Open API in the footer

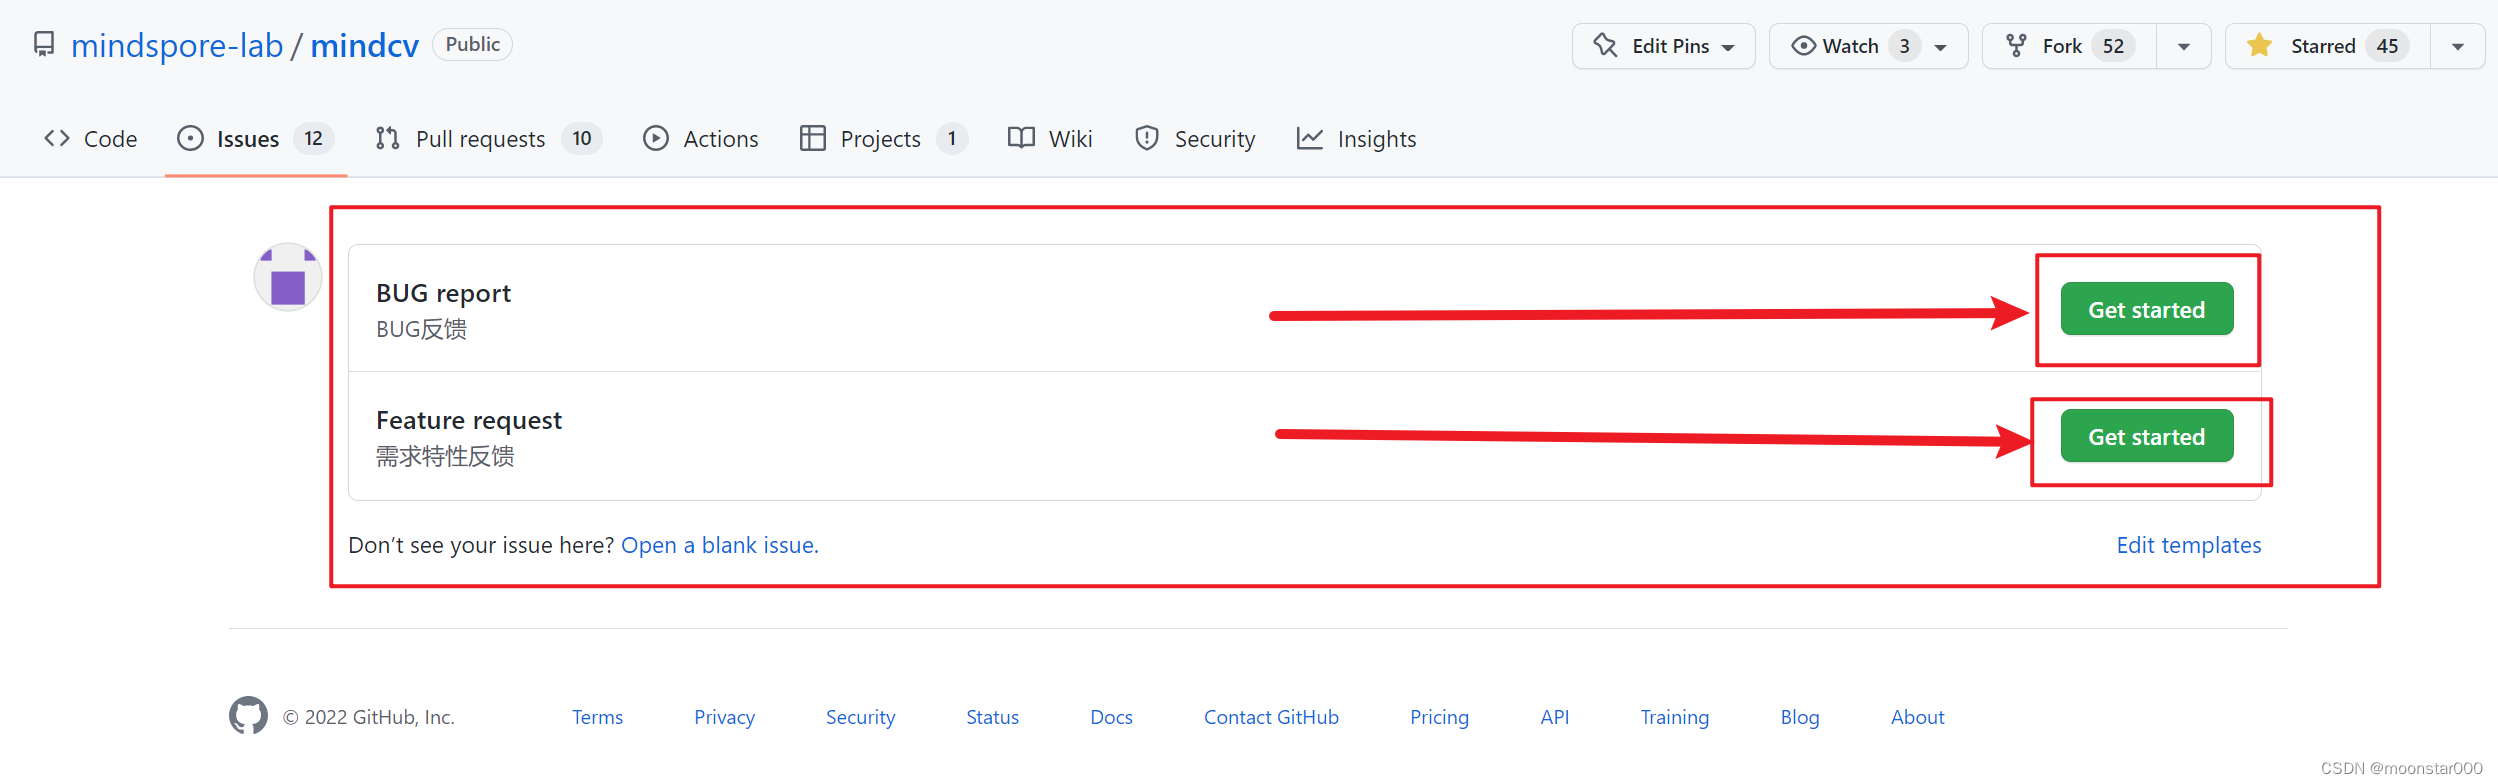point(1555,717)
